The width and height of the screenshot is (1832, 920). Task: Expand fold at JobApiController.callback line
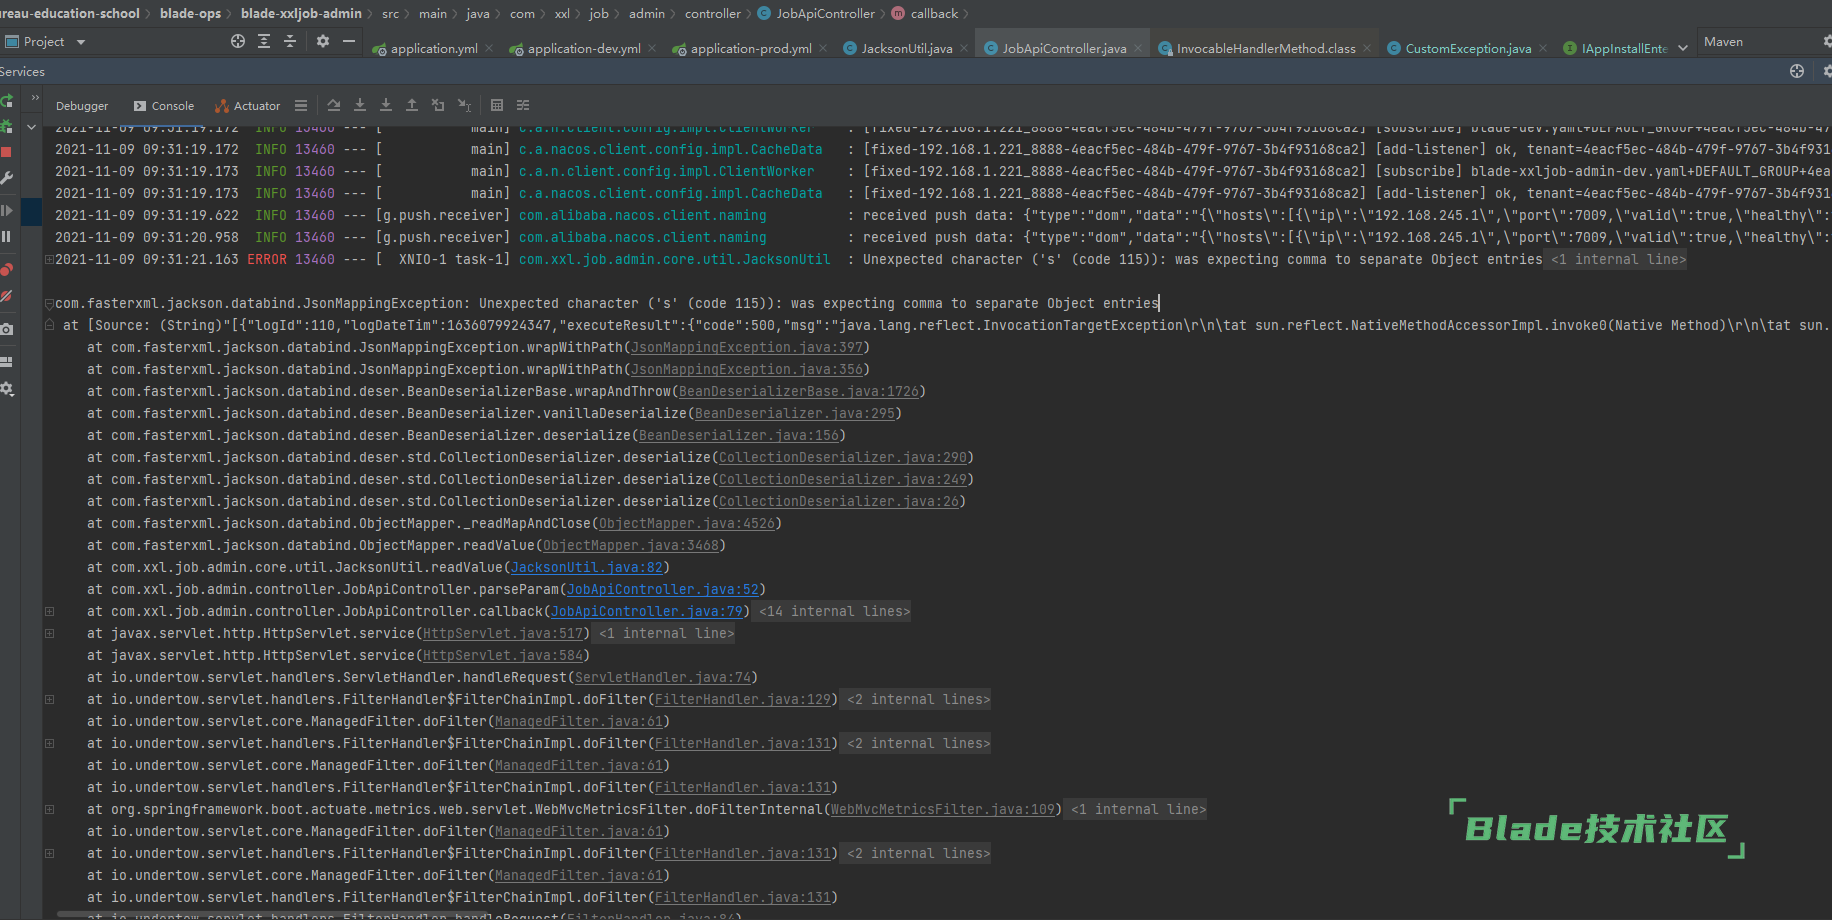pyautogui.click(x=49, y=611)
